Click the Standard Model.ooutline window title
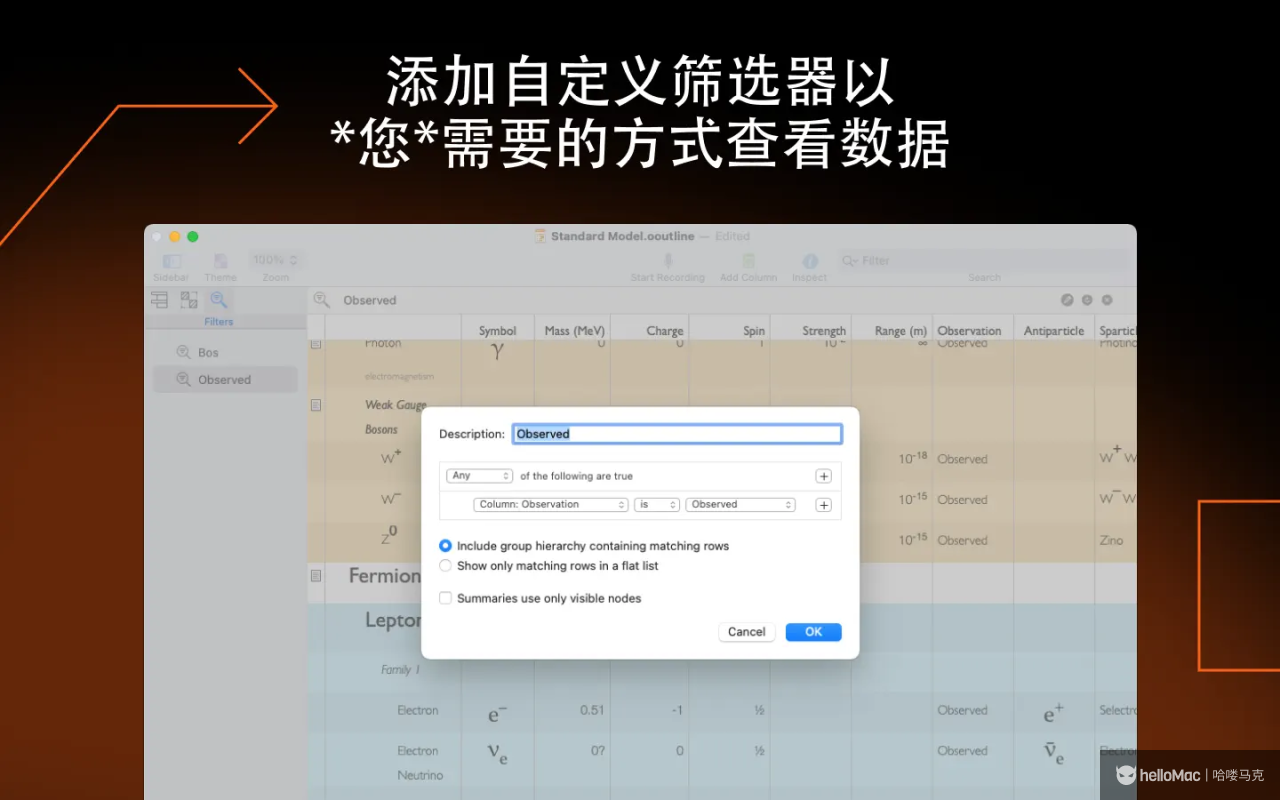 tap(622, 236)
